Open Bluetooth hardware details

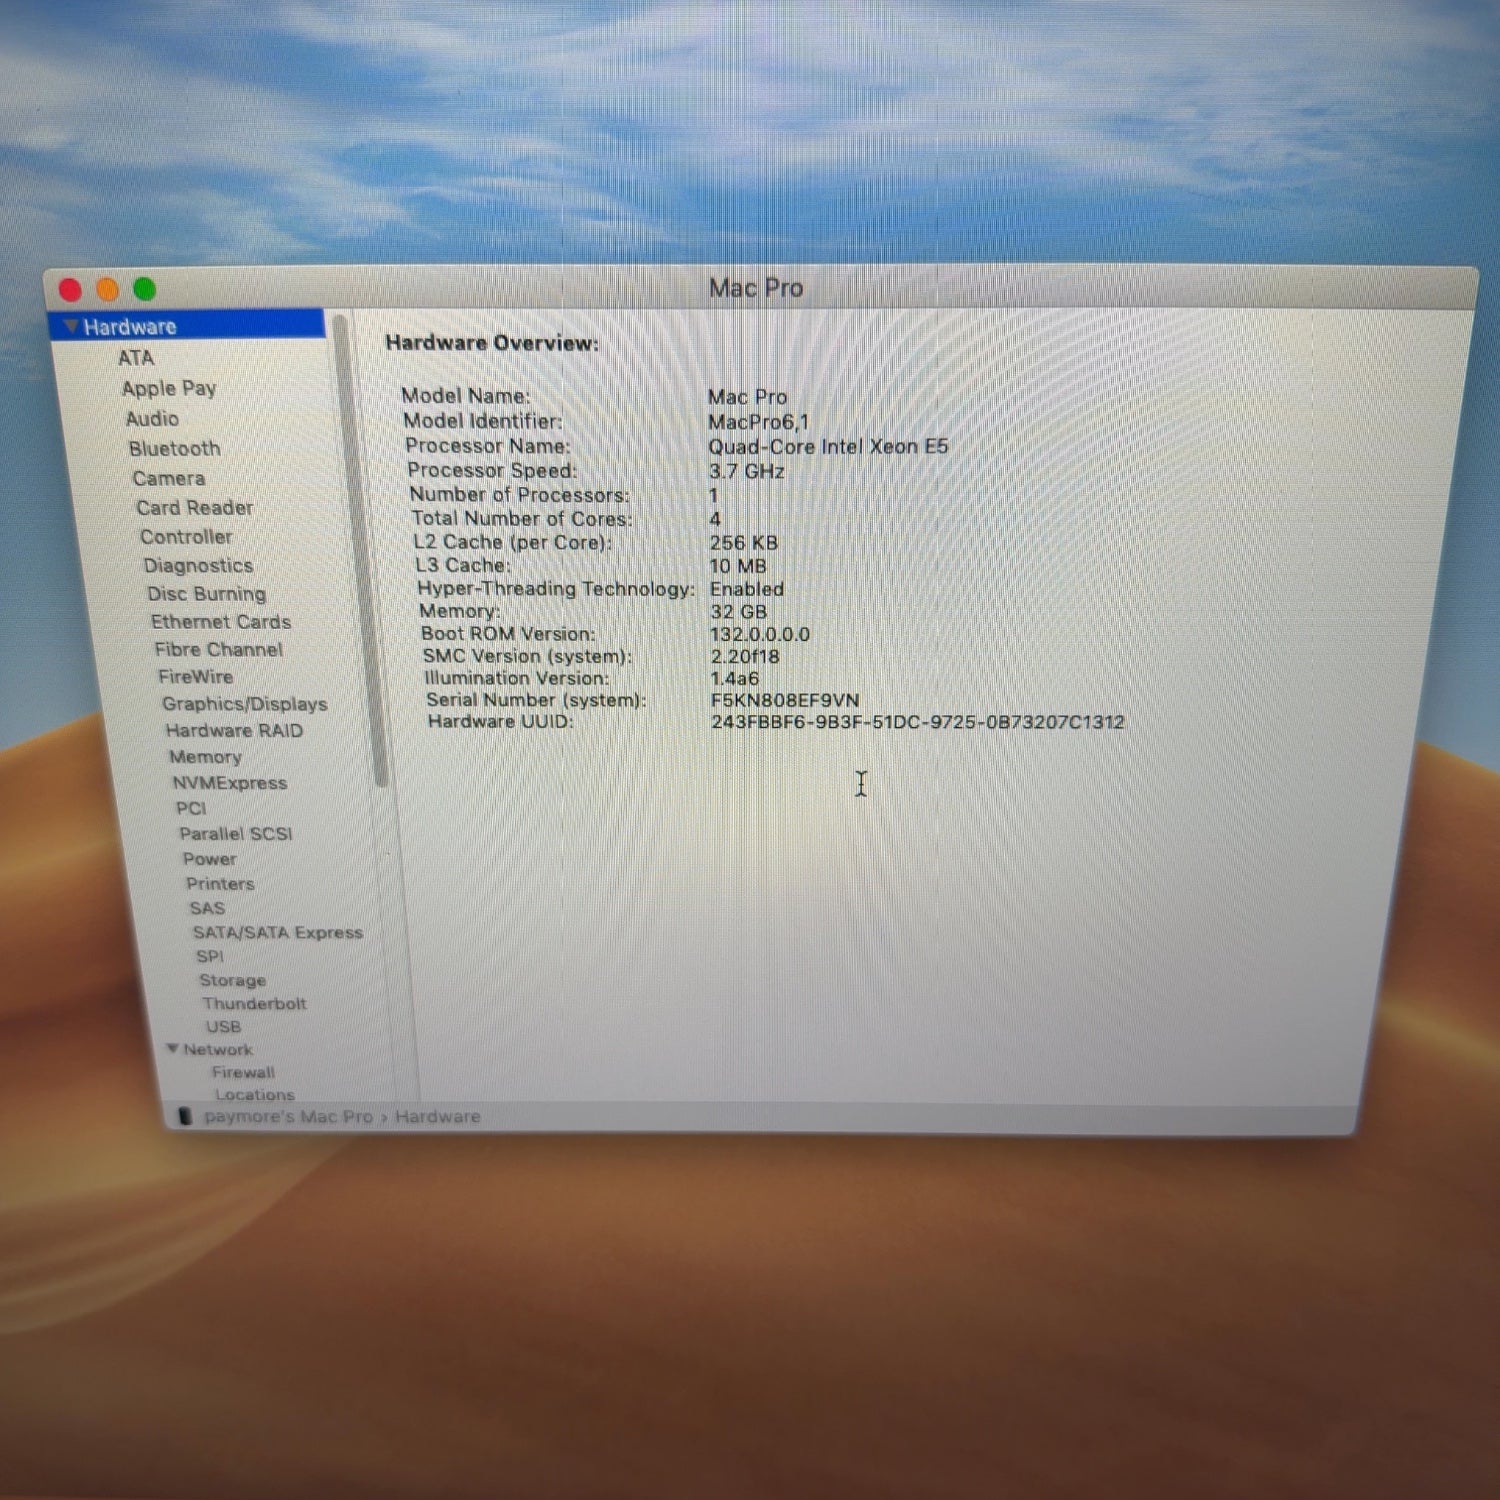(174, 449)
